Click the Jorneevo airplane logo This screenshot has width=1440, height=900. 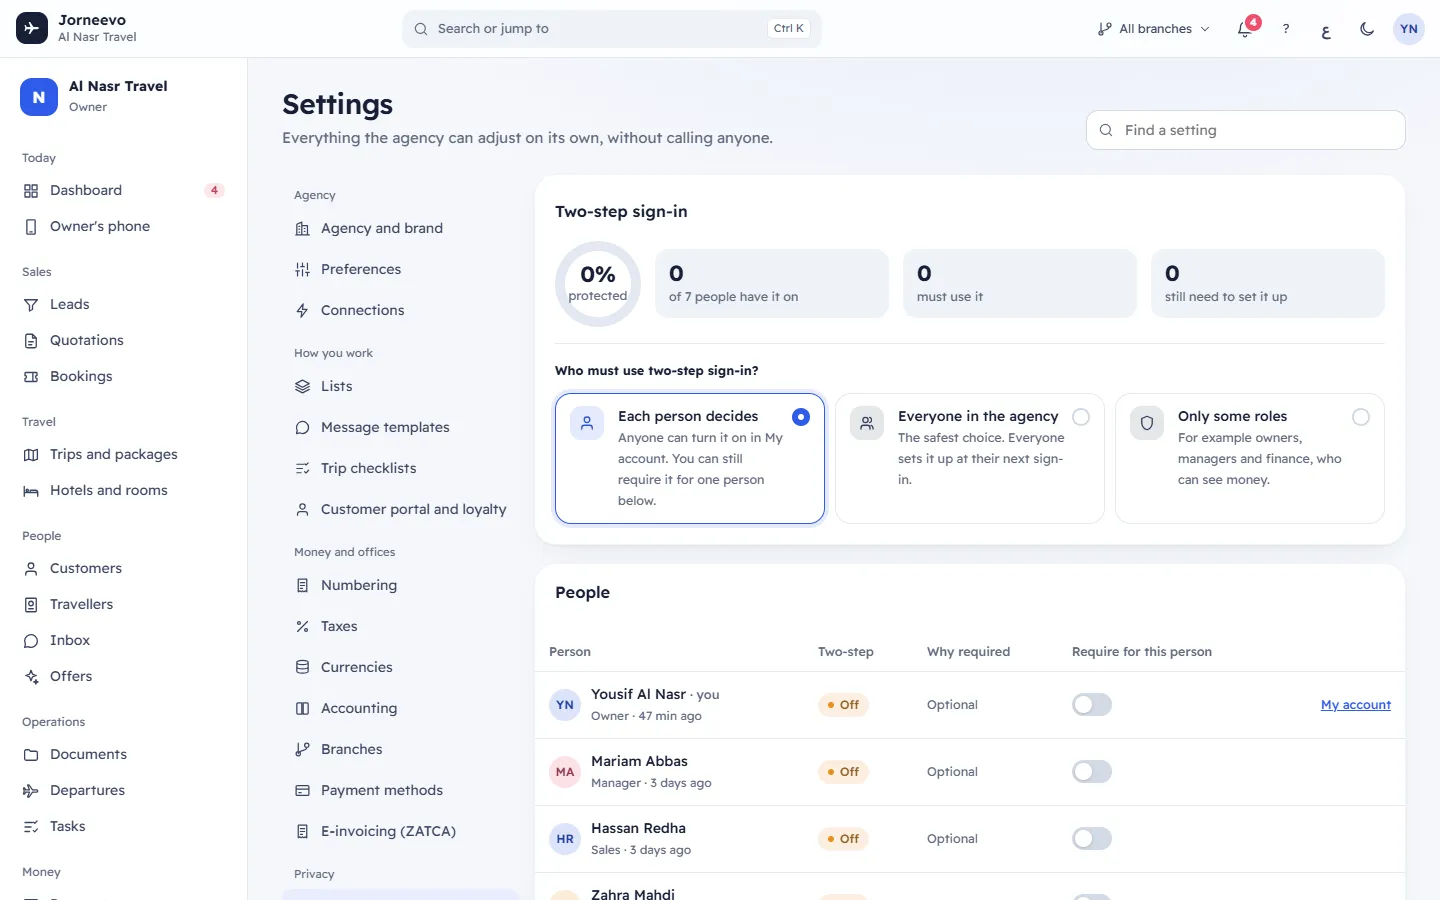pos(32,28)
